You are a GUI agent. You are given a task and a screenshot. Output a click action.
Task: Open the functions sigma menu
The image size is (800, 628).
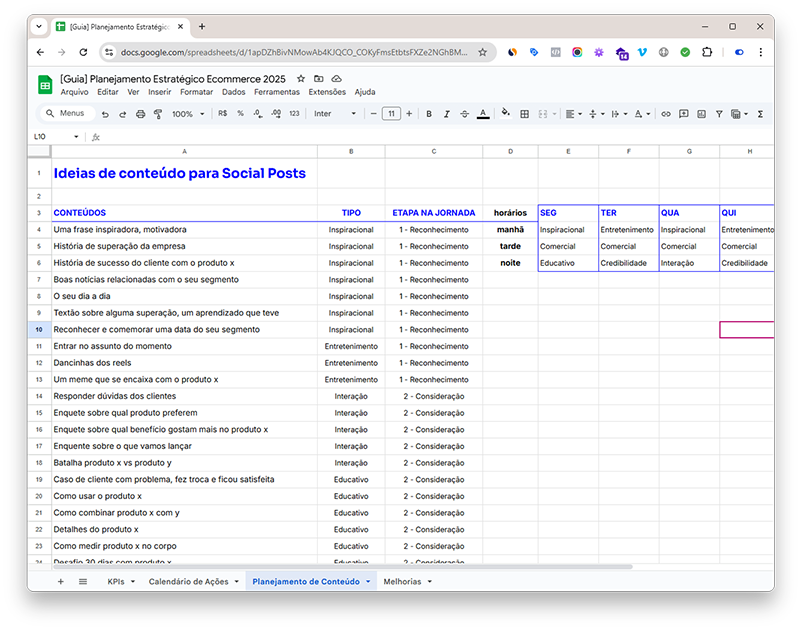(x=760, y=114)
